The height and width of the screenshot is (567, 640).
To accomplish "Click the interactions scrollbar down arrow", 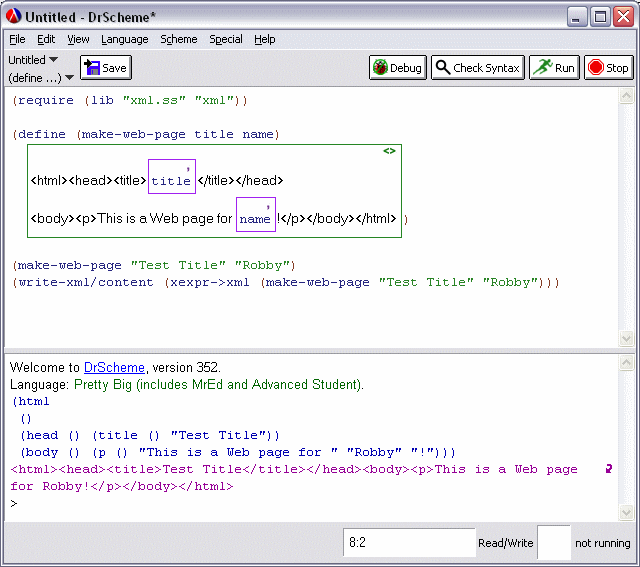I will [626, 512].
